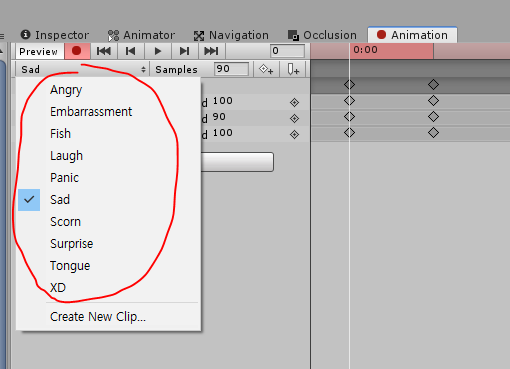Click the Add Keyframe icon

[266, 69]
